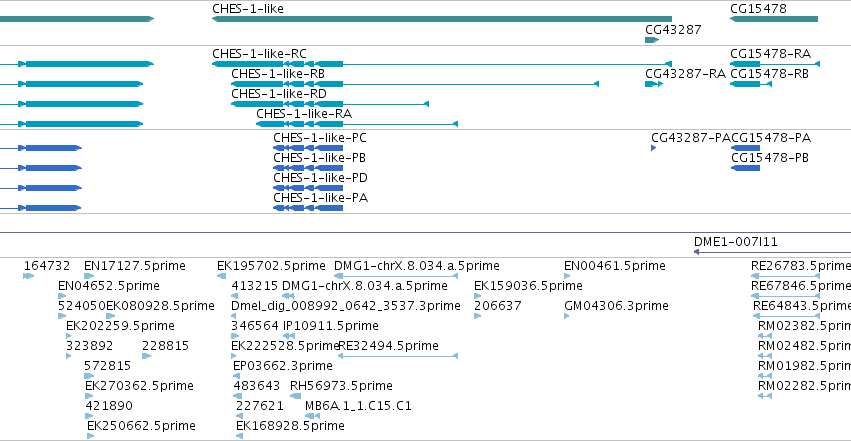Click the 421890 feature label
851x441 pixels.
point(109,406)
